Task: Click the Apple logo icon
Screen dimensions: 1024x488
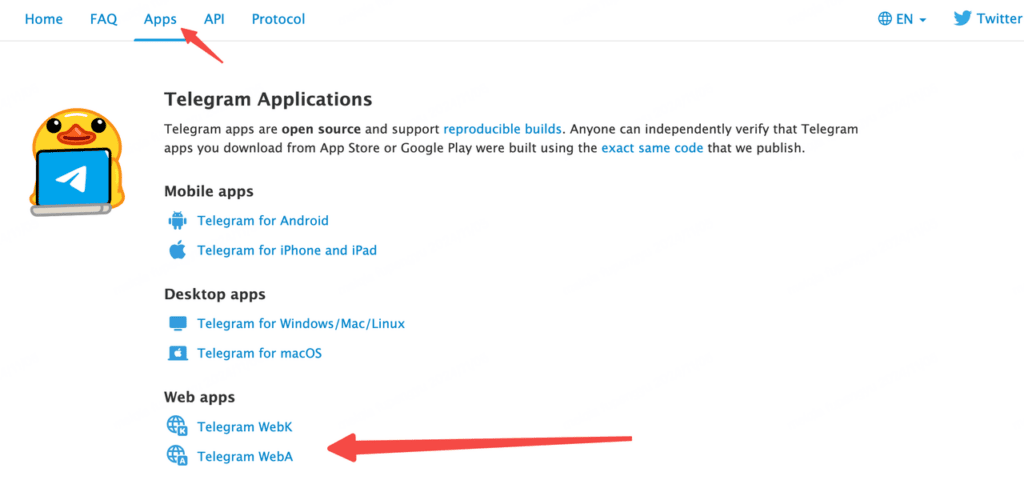Action: point(177,250)
